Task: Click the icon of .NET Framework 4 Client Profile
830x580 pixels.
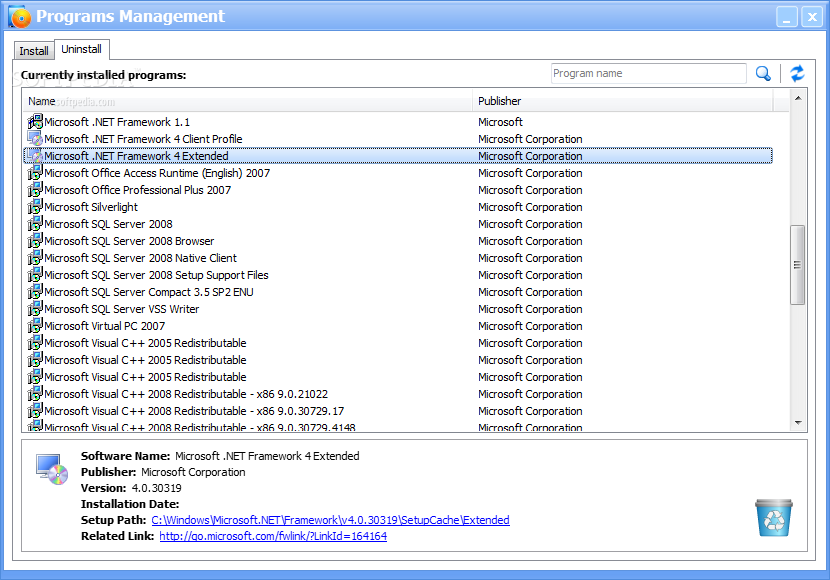Action: pos(35,139)
